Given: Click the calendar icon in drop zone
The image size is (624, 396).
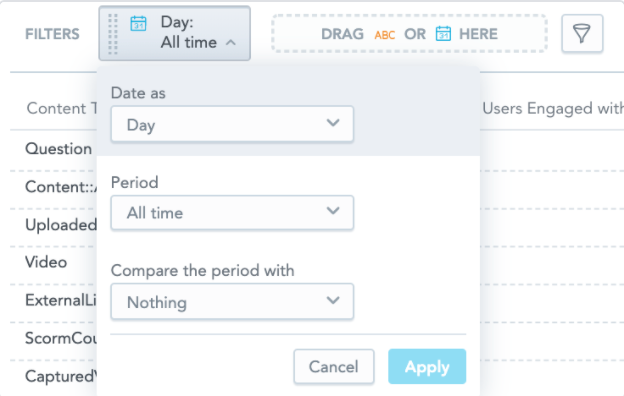Looking at the screenshot, I should (x=443, y=33).
